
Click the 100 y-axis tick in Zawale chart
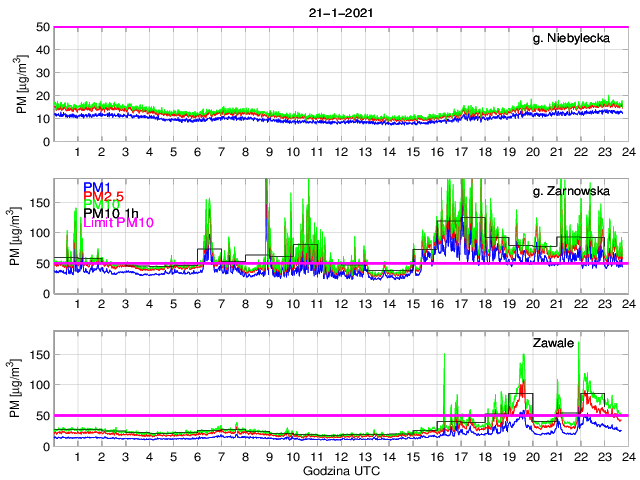(41, 385)
